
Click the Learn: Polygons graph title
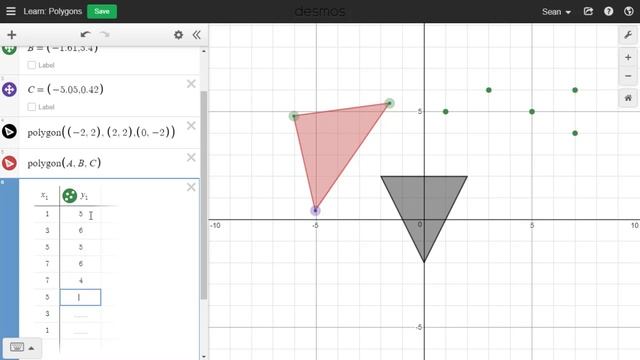pos(53,11)
